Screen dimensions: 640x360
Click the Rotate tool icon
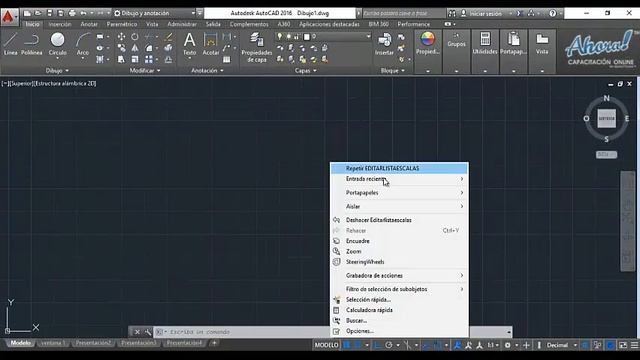point(135,37)
